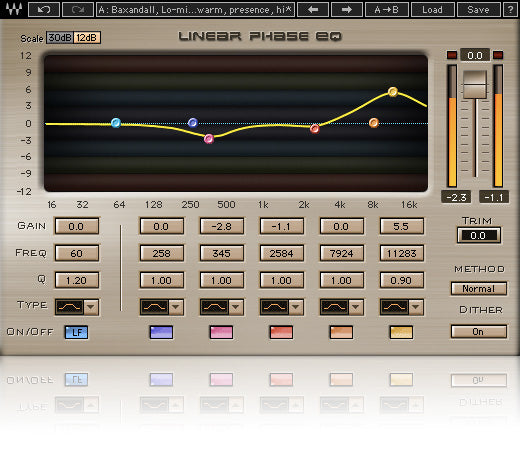Screen dimensions: 520x450
Task: Change the Method from Normal
Action: (x=479, y=289)
